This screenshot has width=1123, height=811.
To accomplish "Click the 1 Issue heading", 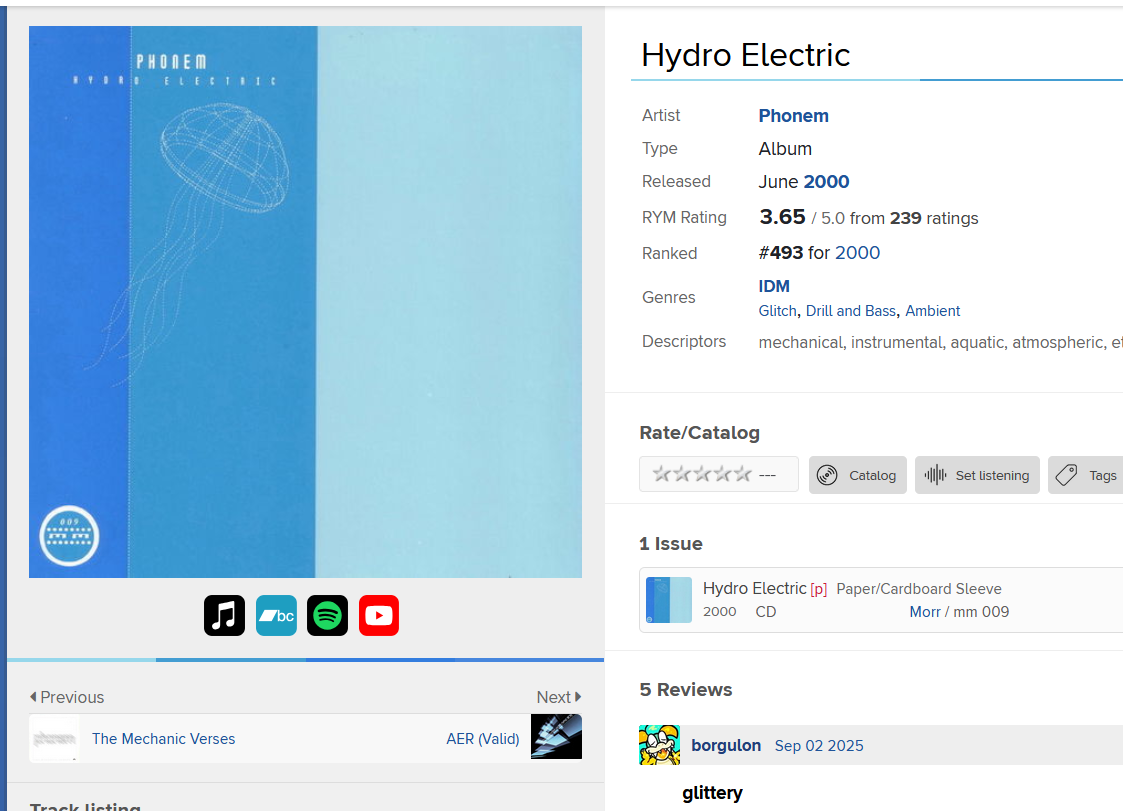I will [x=671, y=544].
